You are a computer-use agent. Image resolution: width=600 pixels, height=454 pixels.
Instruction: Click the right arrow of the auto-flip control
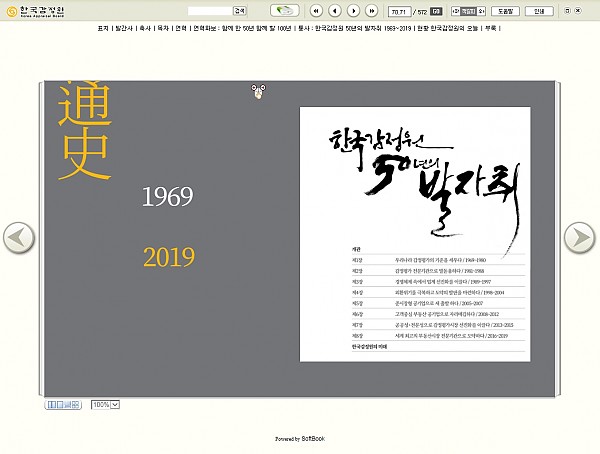click(x=481, y=11)
